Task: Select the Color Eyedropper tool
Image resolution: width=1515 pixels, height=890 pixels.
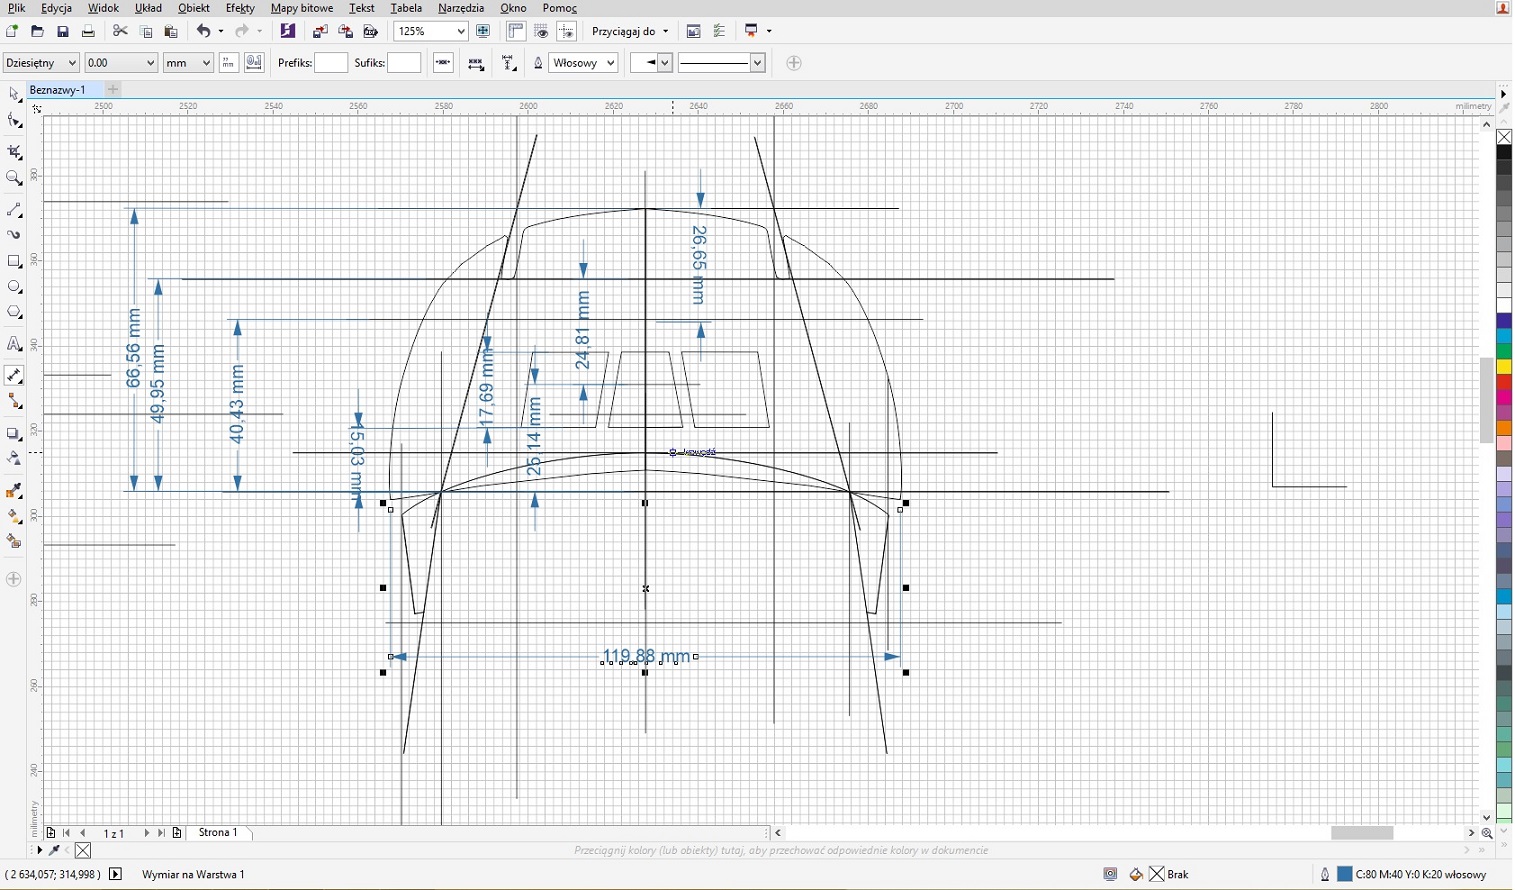Action: click(14, 491)
